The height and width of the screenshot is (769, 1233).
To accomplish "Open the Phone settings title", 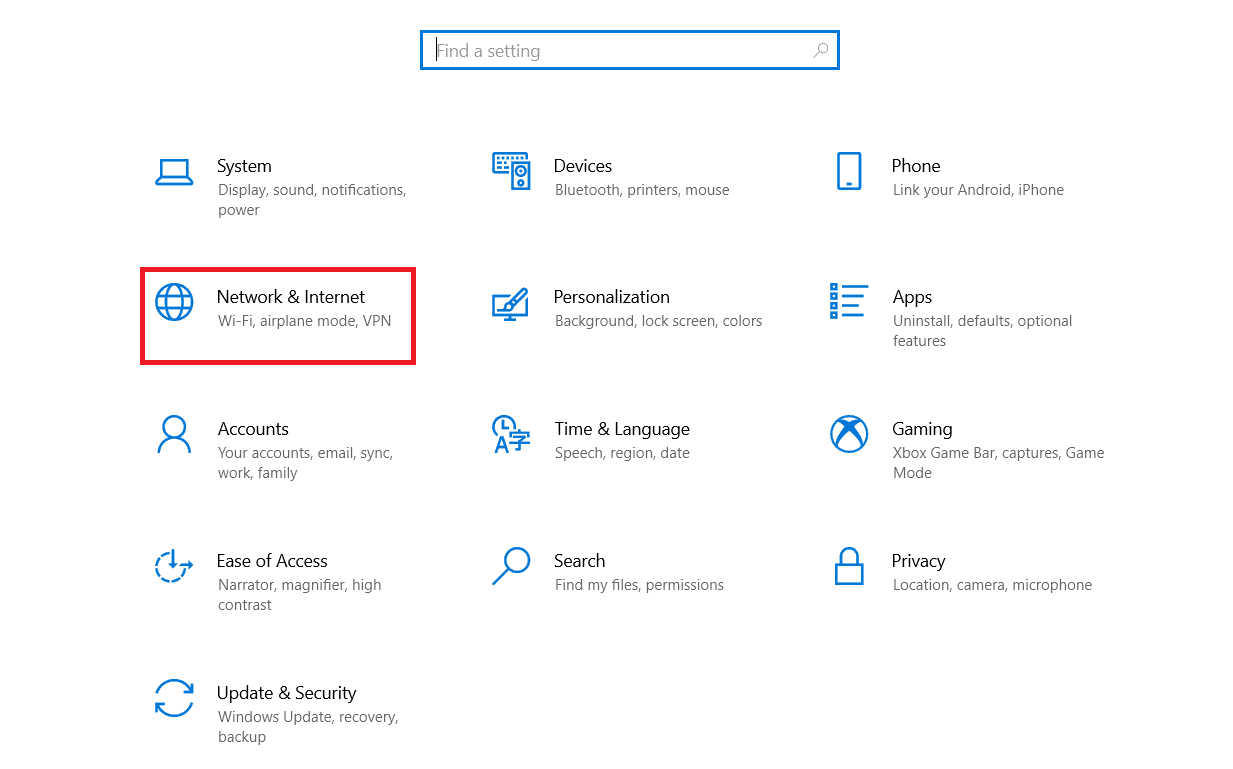I will pyautogui.click(x=916, y=166).
